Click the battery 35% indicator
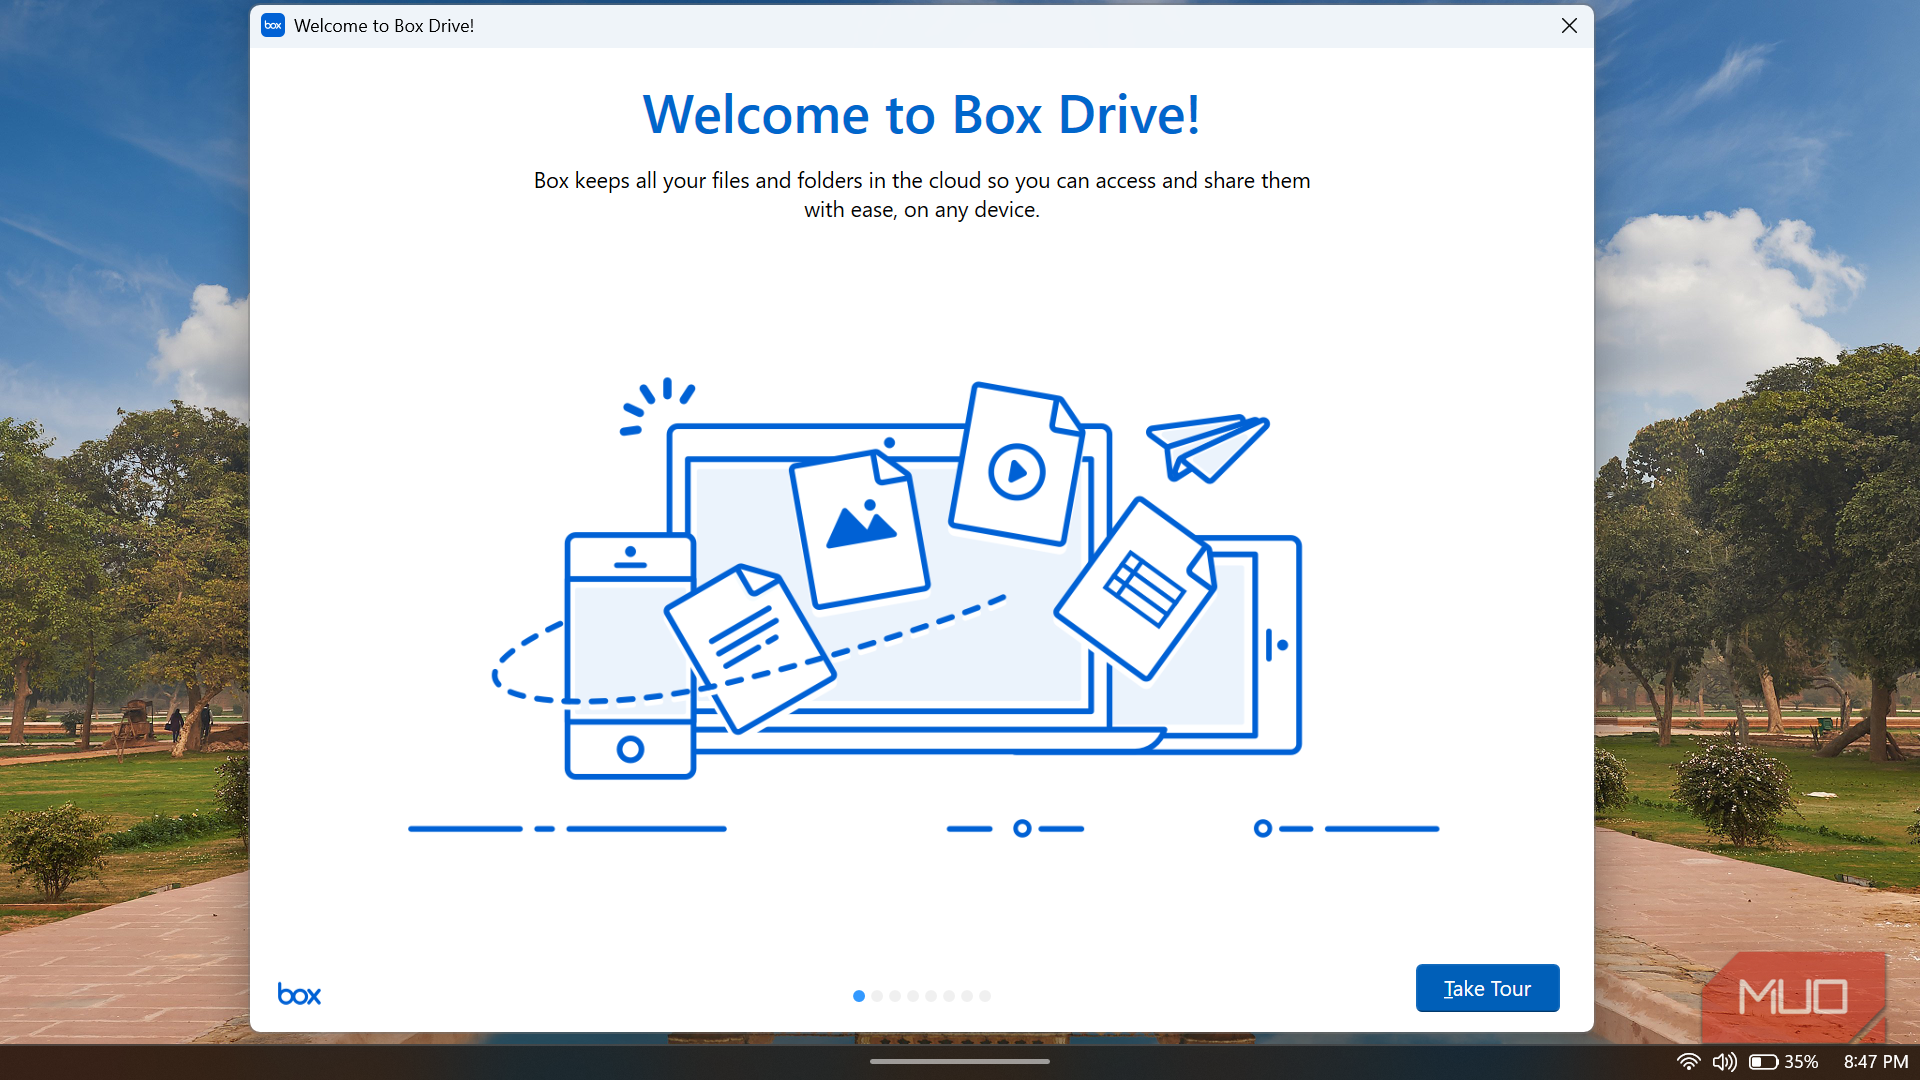This screenshot has height=1080, width=1920. tap(1783, 1062)
